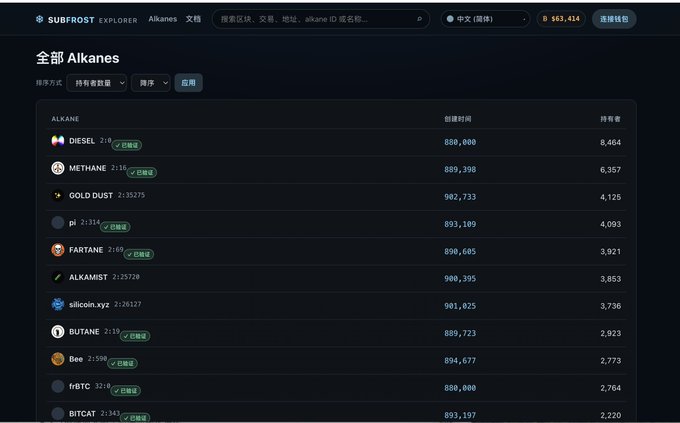
Task: Click the DIESEL token icon
Action: click(x=58, y=141)
